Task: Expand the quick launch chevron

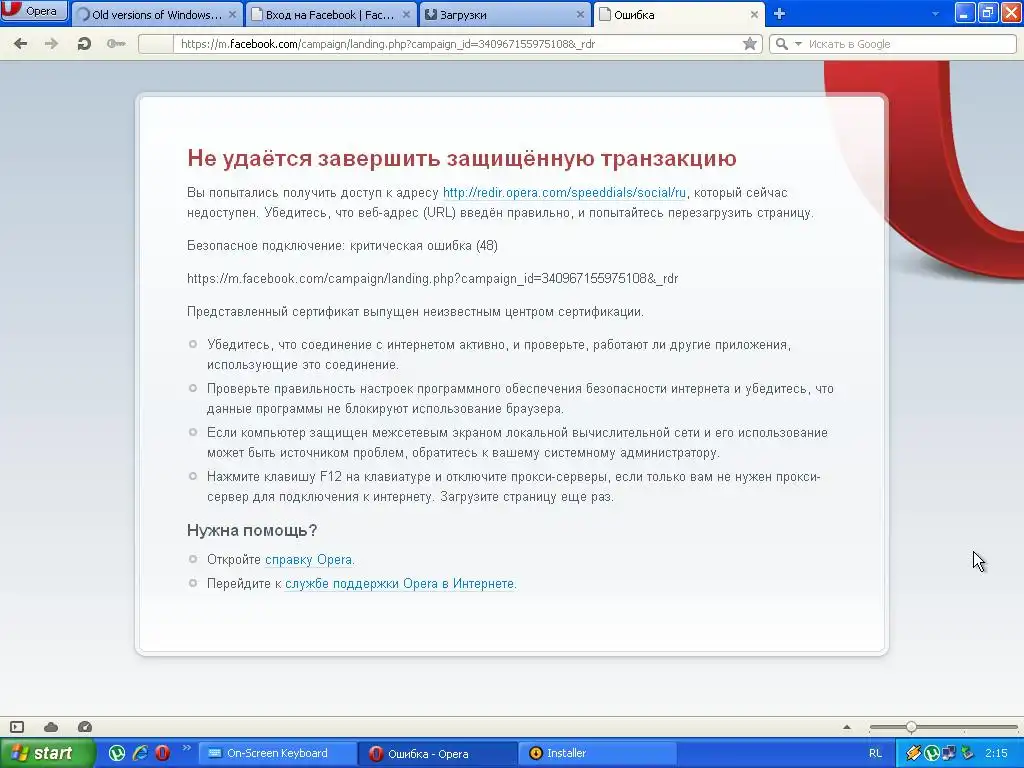Action: pyautogui.click(x=186, y=748)
